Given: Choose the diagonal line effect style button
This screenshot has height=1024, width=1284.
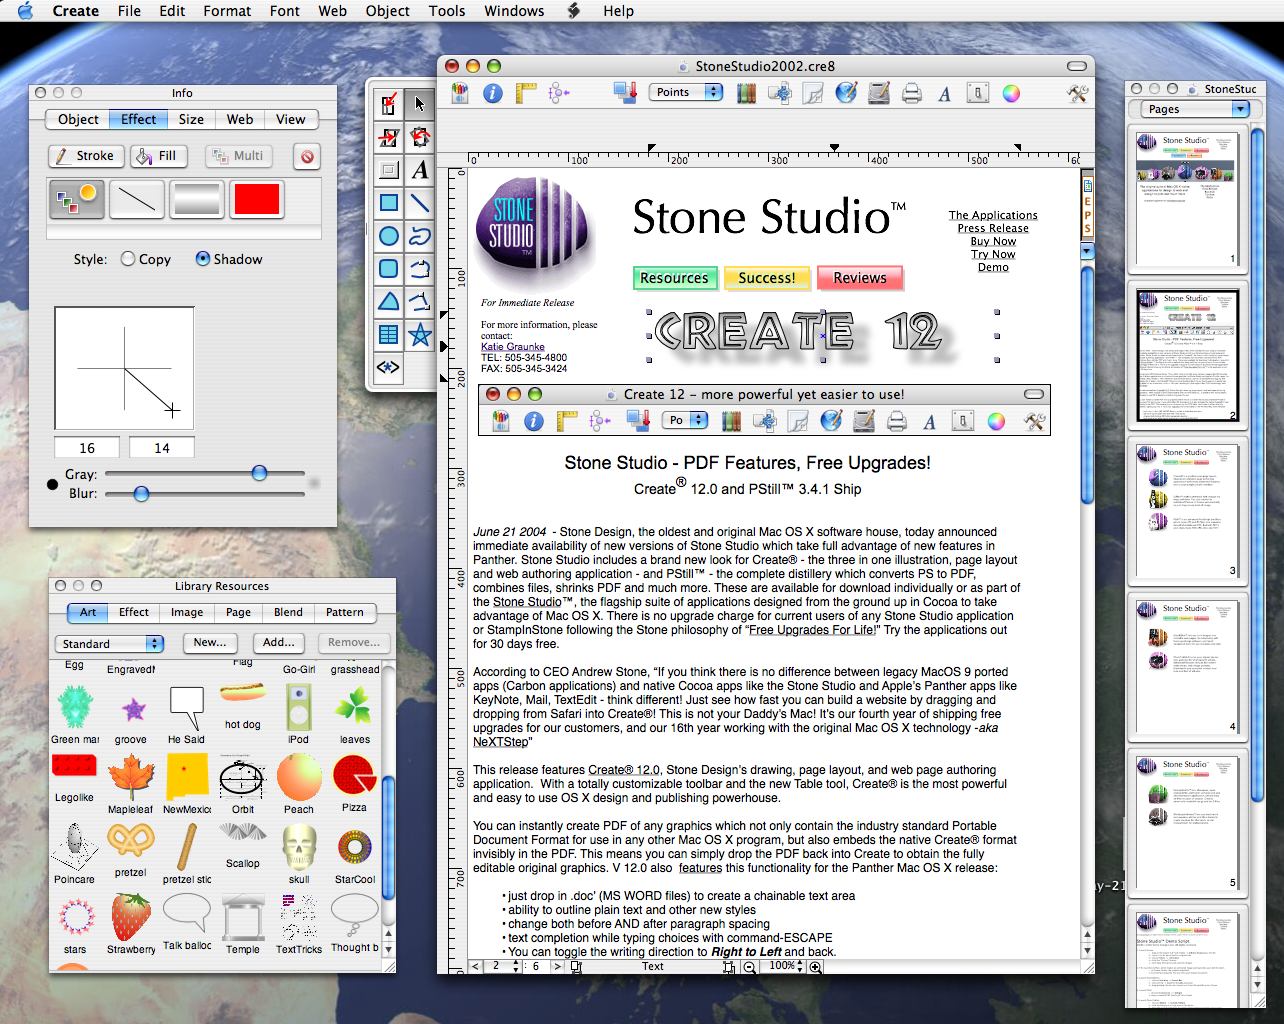Looking at the screenshot, I should 137,199.
